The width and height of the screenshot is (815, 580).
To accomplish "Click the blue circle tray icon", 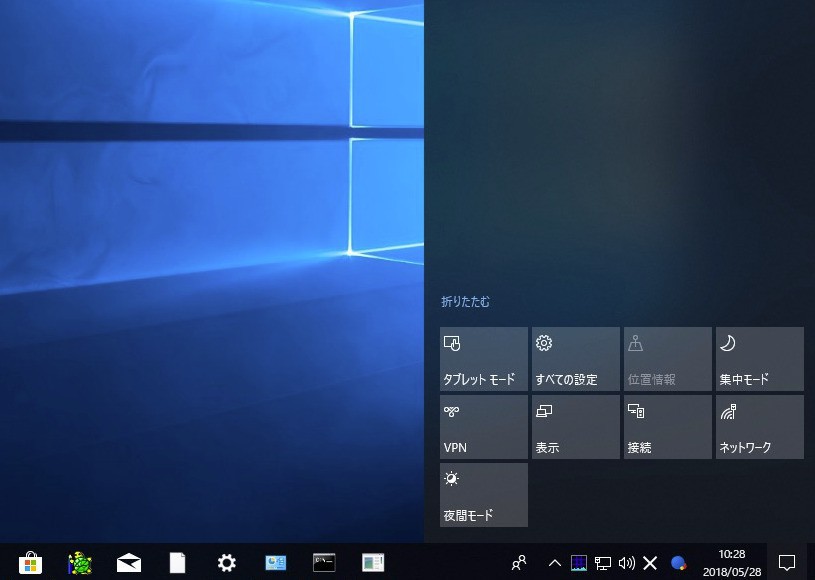I will 678,563.
